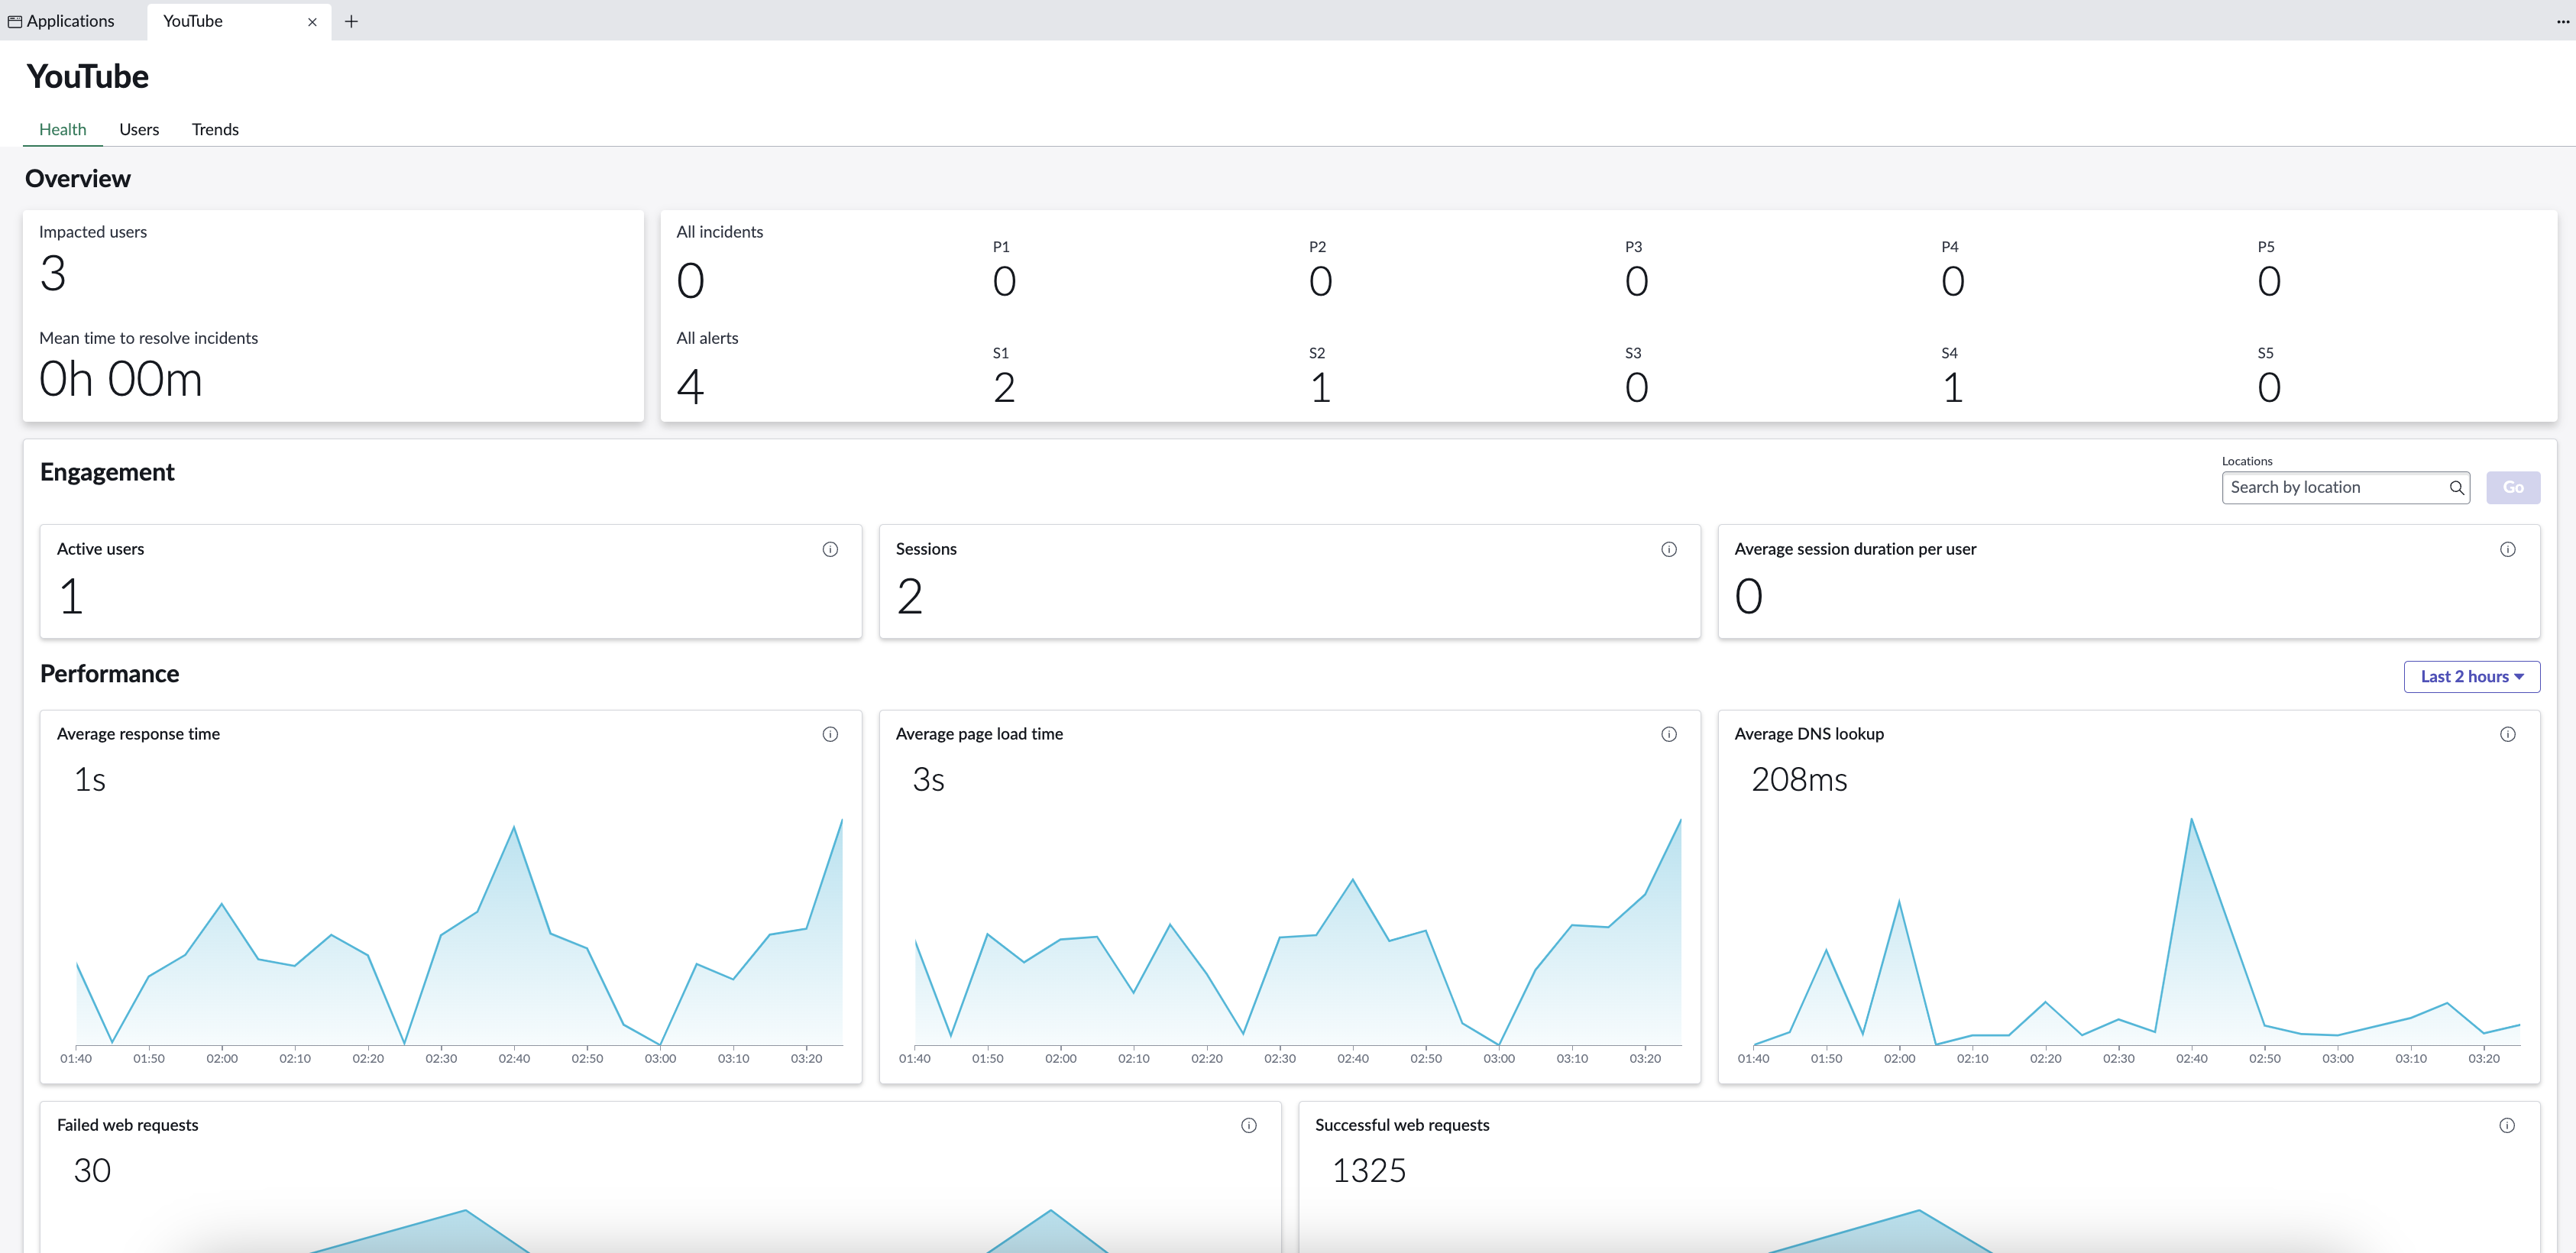
Task: Click the P5 incidents count
Action: [x=2268, y=281]
